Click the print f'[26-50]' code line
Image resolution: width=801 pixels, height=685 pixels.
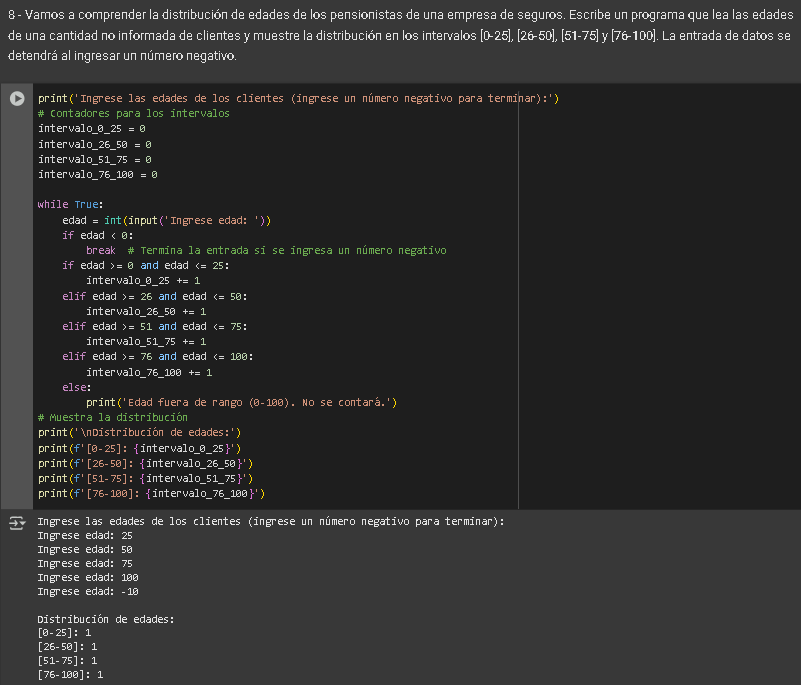click(146, 464)
